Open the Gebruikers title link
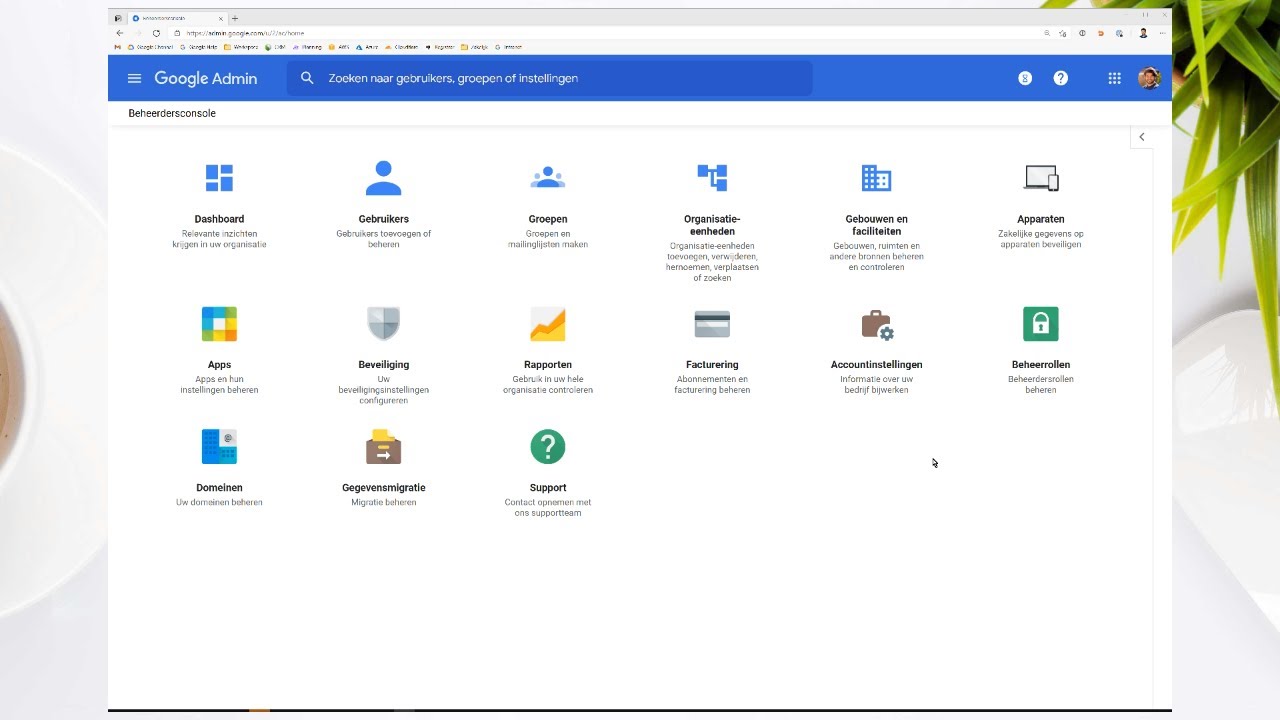The height and width of the screenshot is (720, 1280). [383, 219]
